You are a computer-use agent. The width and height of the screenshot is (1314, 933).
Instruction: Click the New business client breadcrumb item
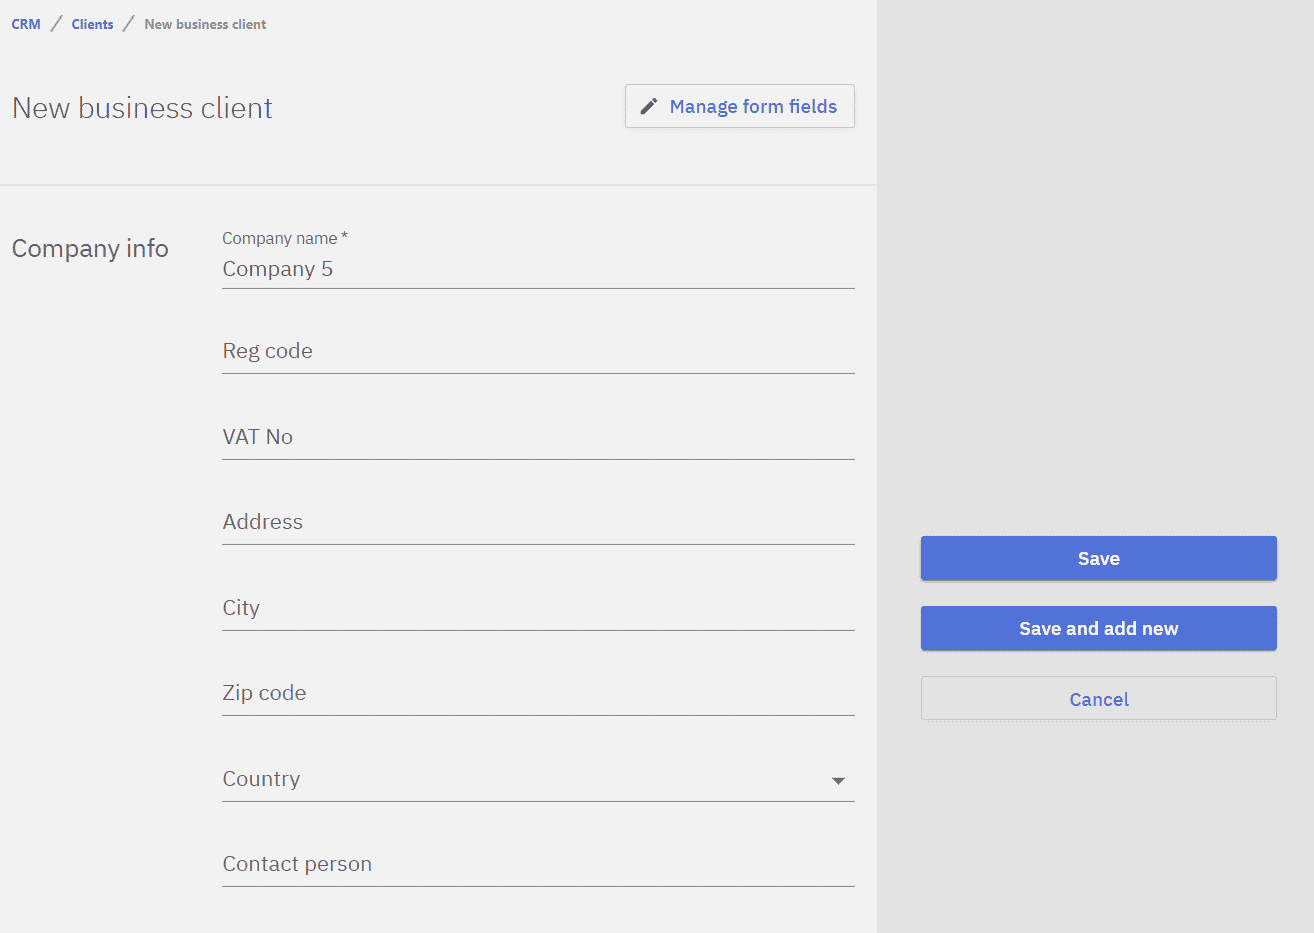tap(205, 24)
